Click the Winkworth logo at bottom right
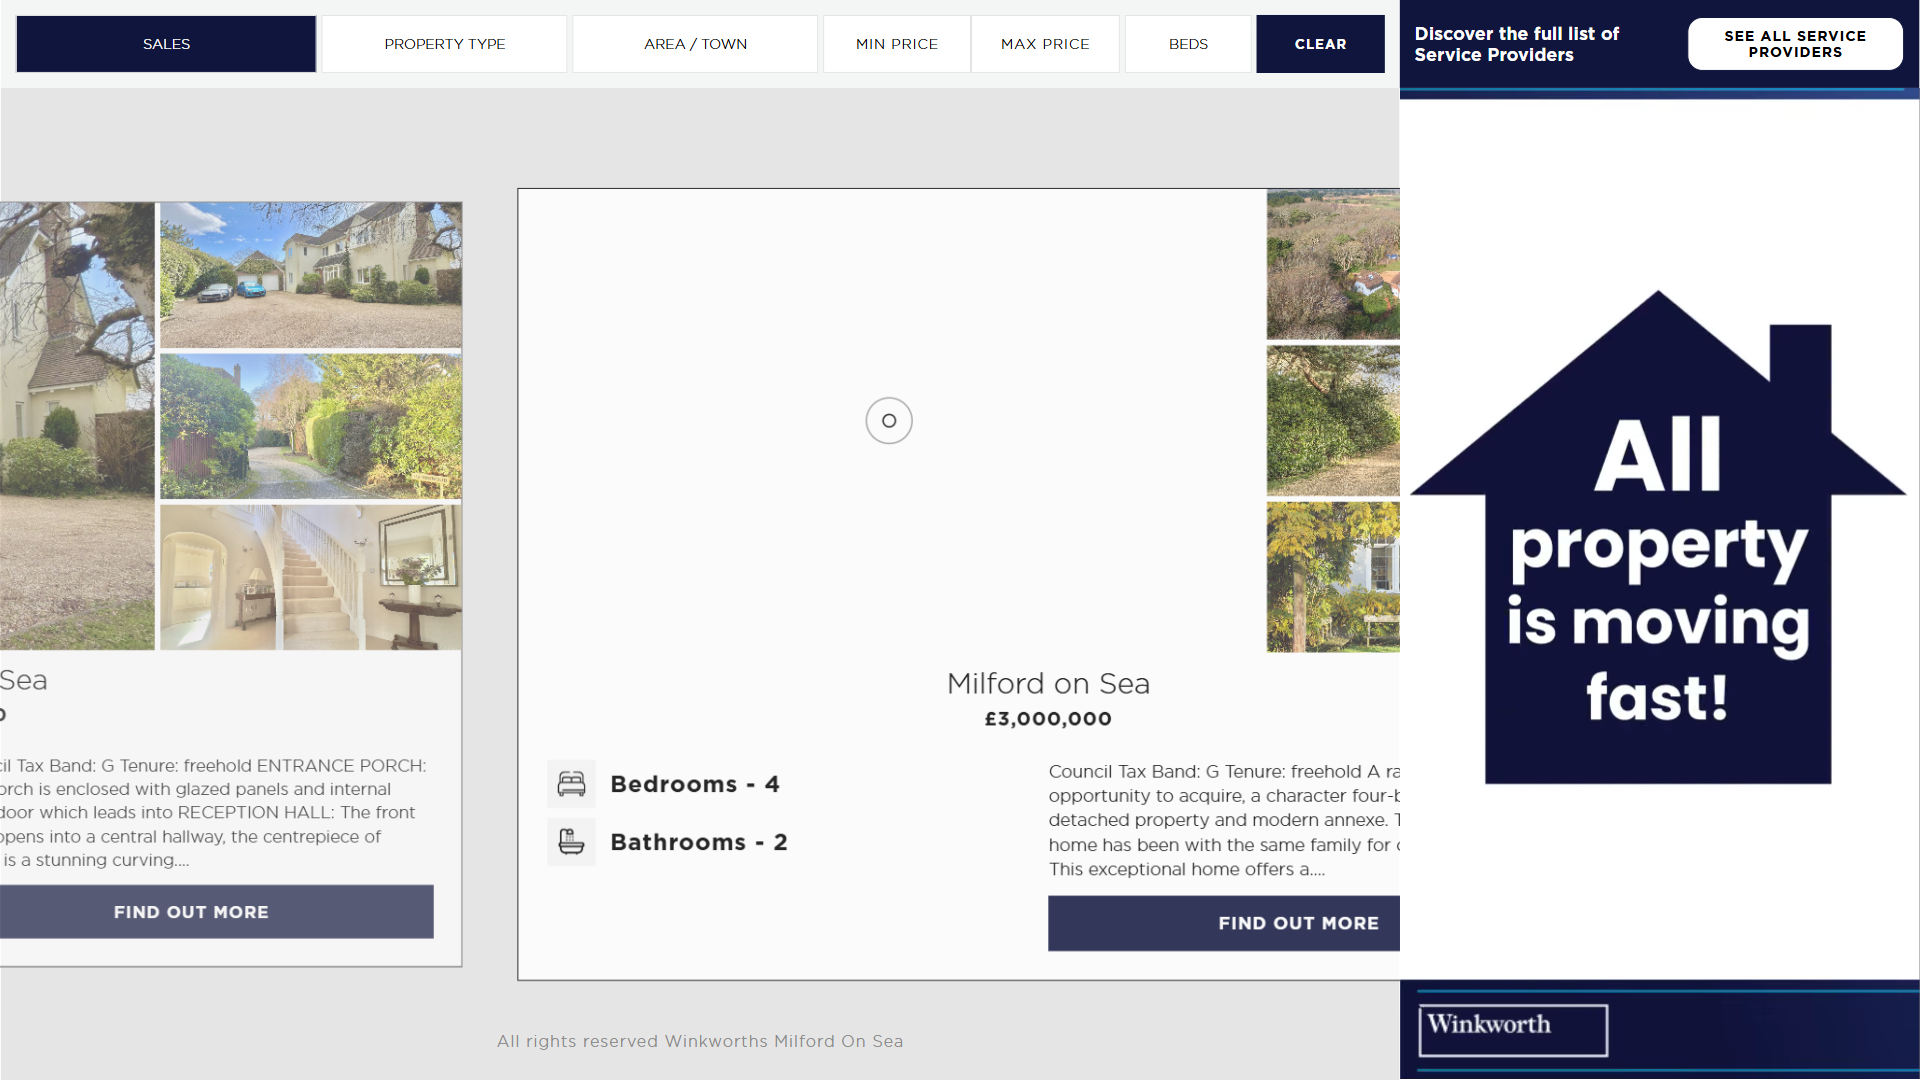 coord(1512,1029)
